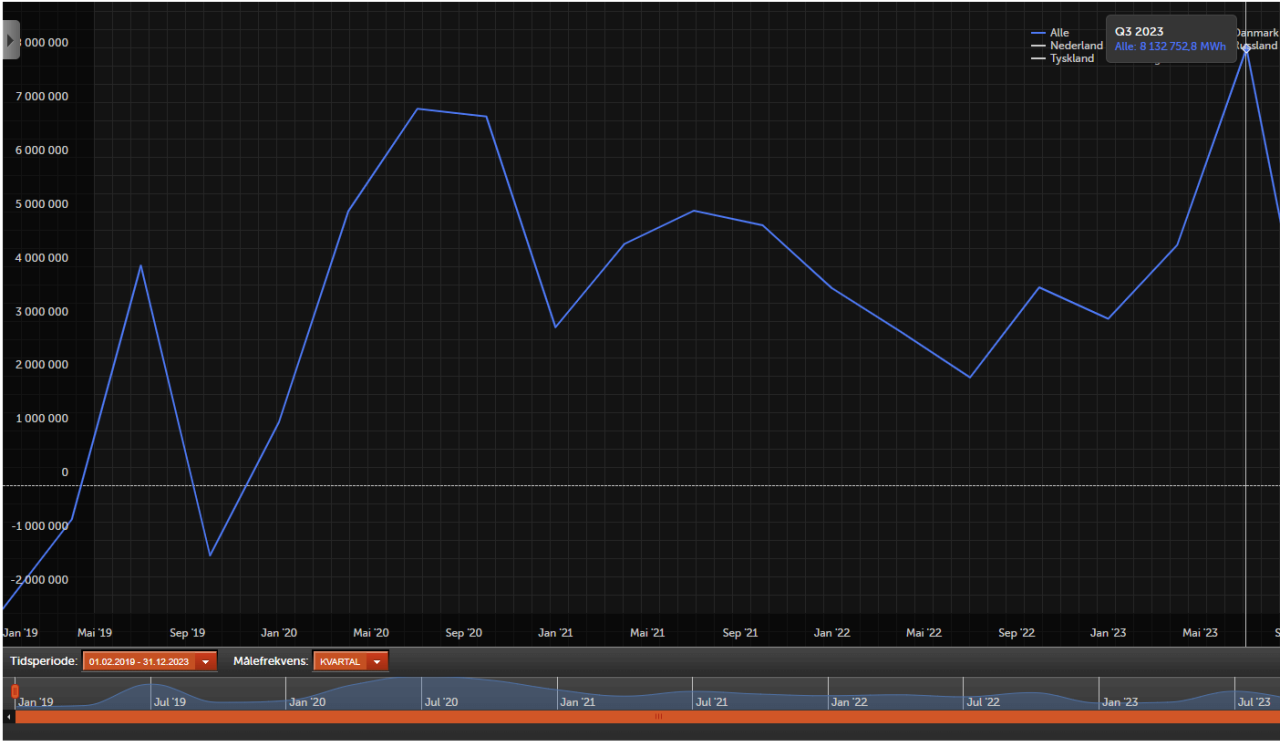Click the orange horizontal scrollbar grip
The width and height of the screenshot is (1280, 747).
[657, 717]
